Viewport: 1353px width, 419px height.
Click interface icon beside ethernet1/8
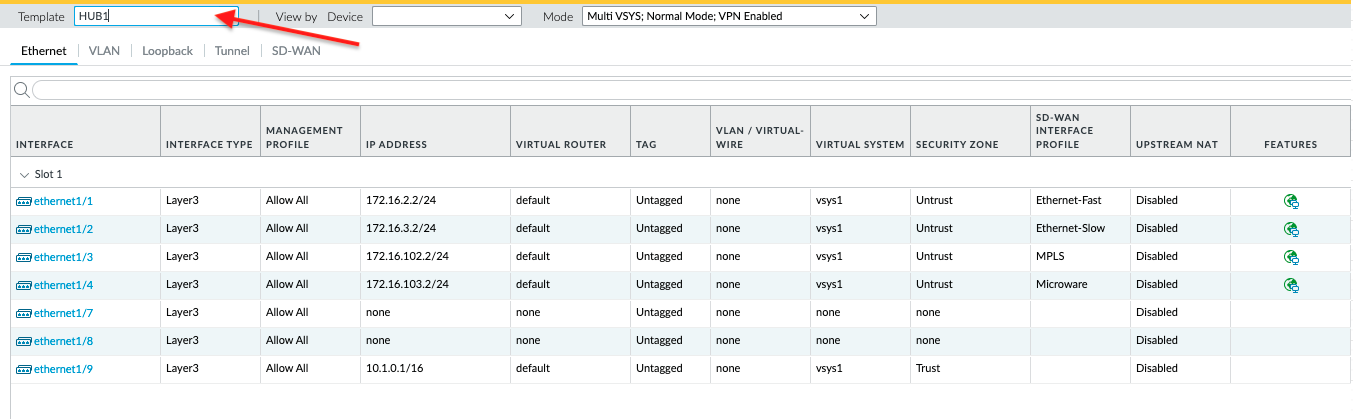(24, 341)
